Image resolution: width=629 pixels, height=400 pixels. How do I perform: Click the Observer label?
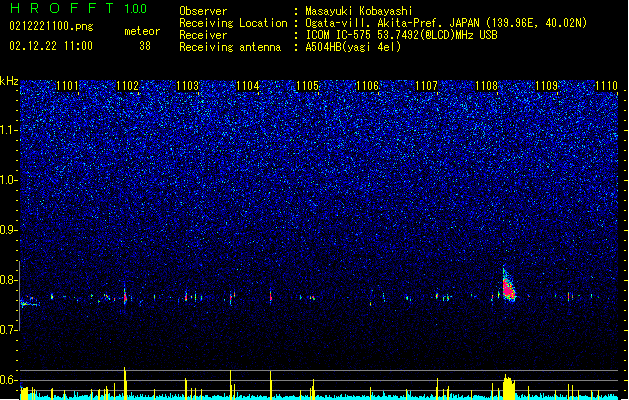tap(203, 11)
